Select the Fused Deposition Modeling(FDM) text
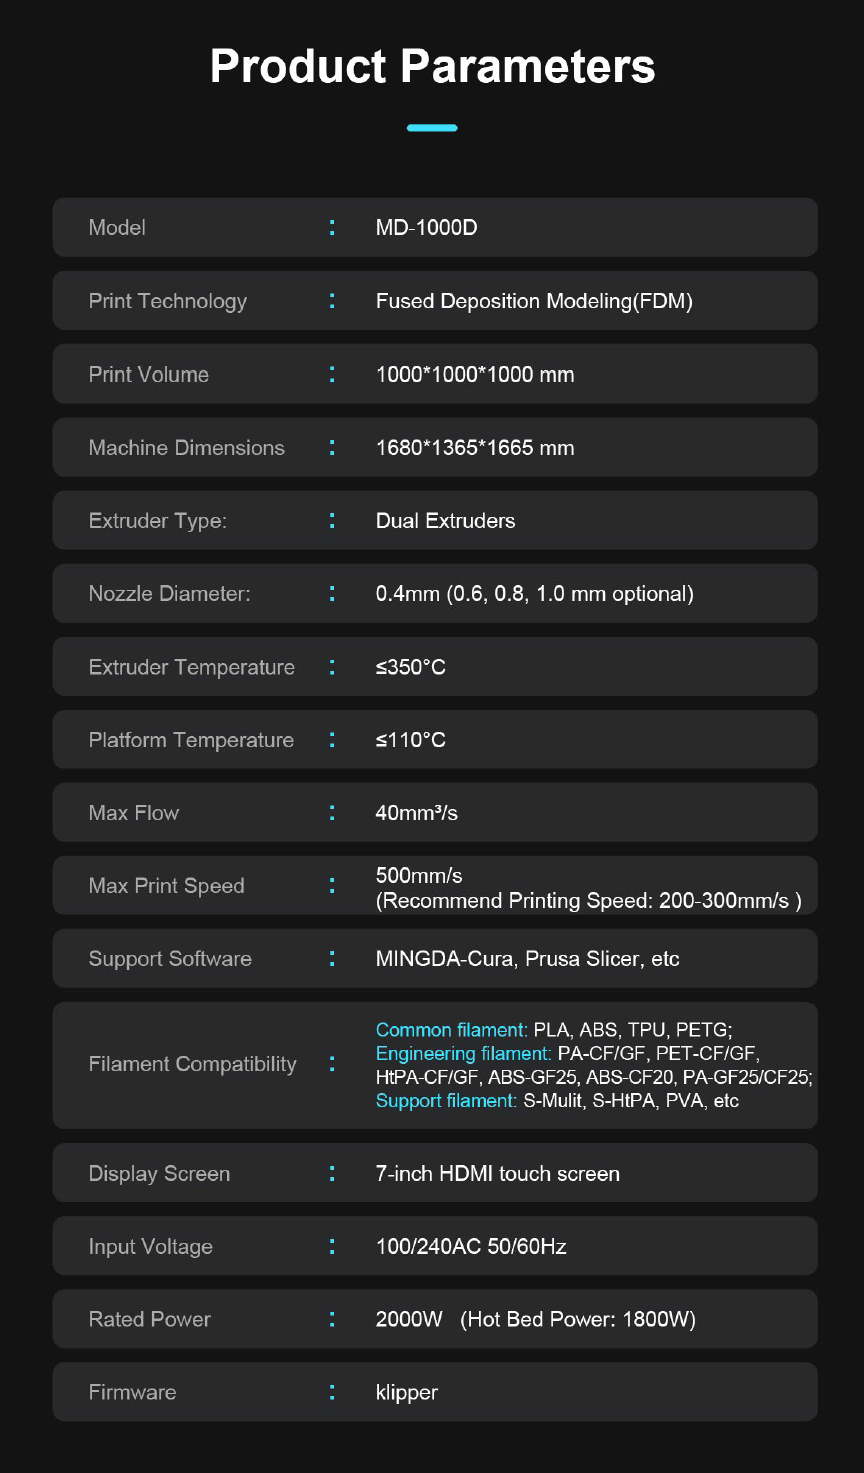The width and height of the screenshot is (864, 1473). tap(534, 301)
